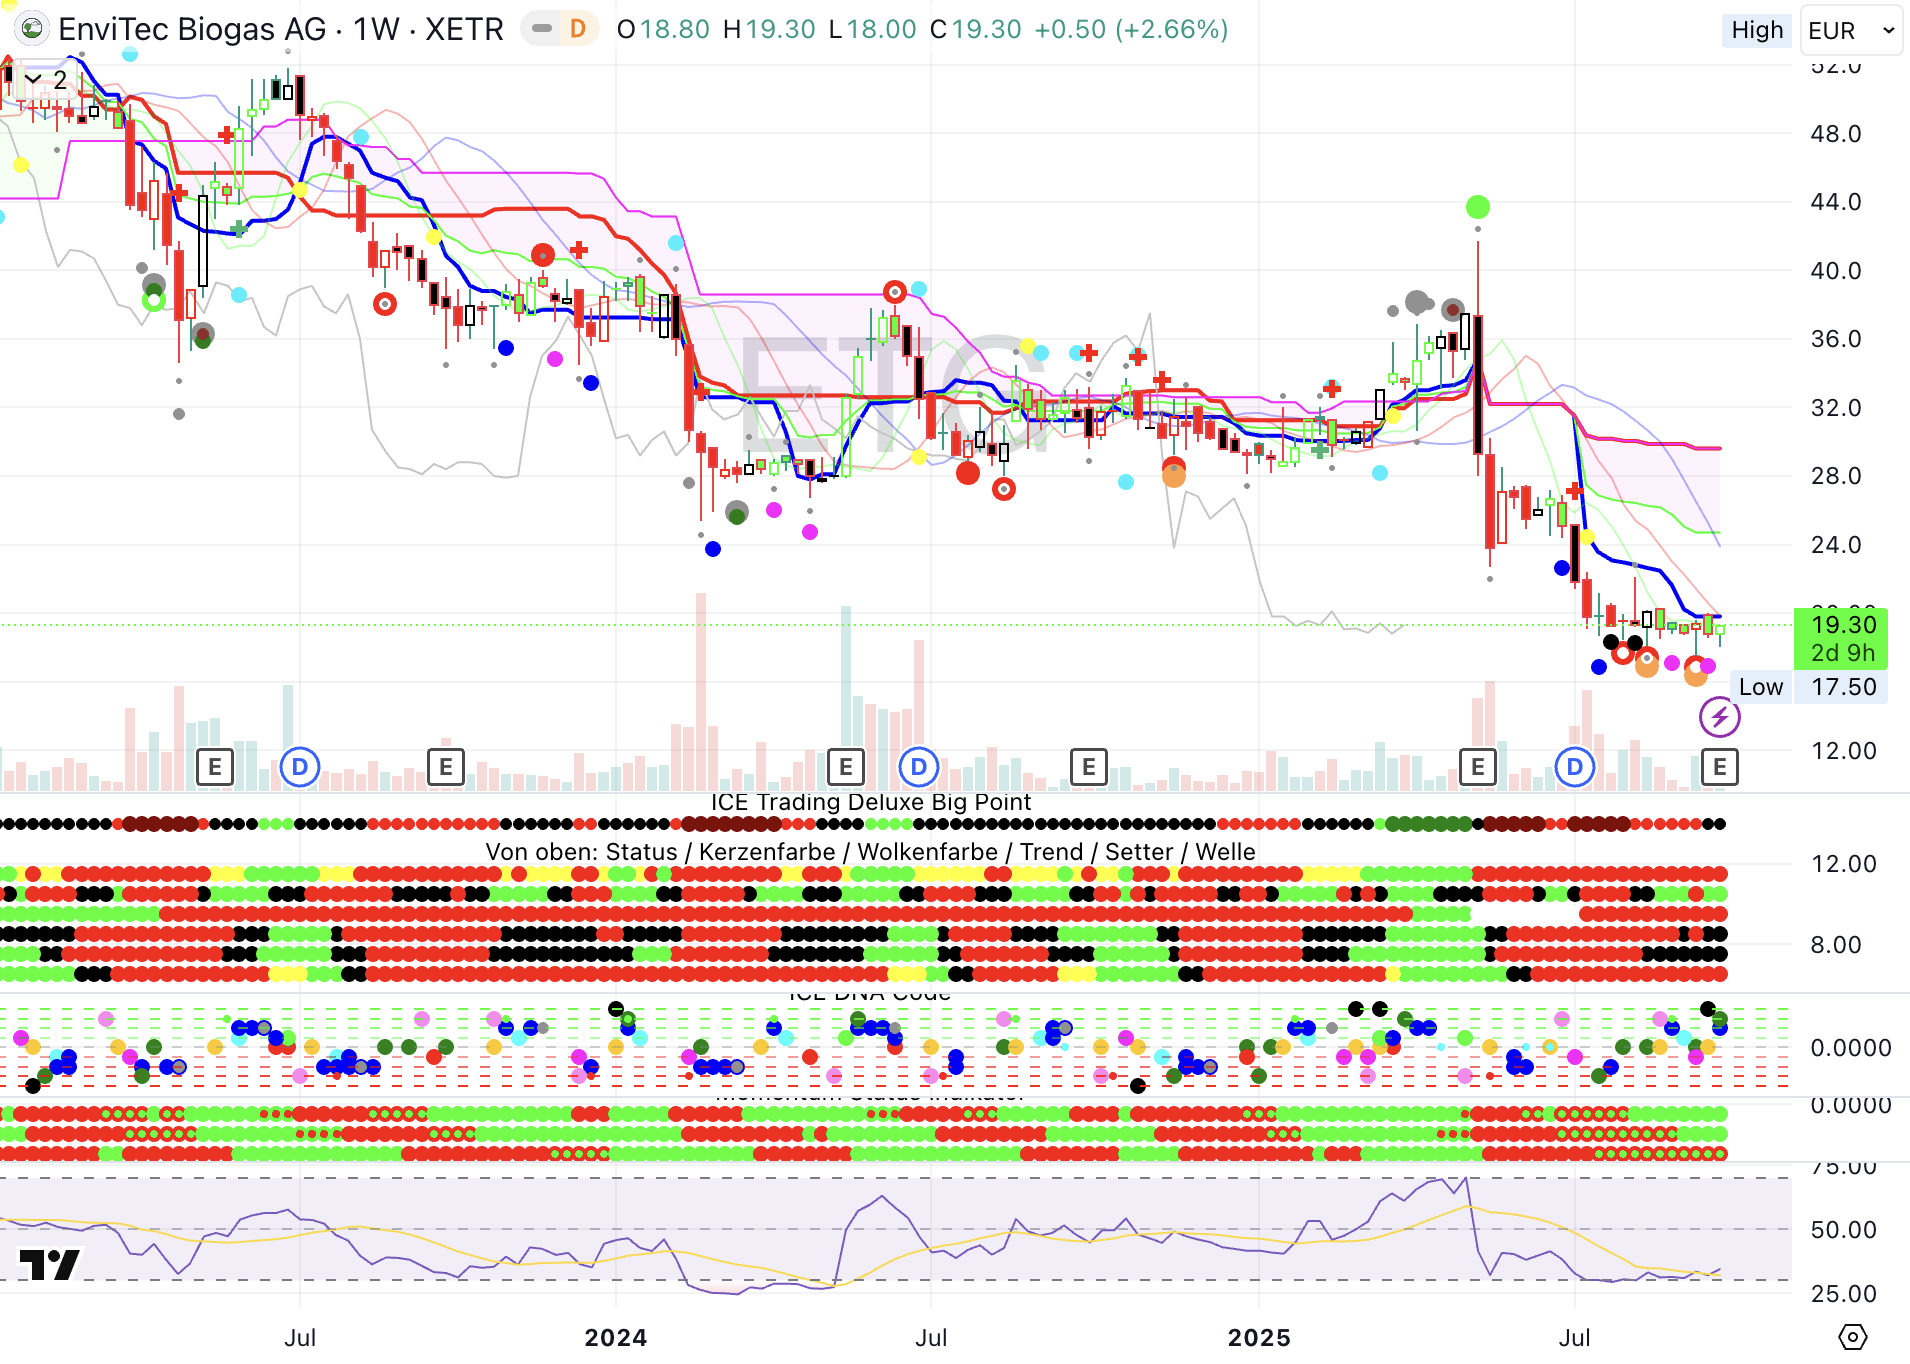Open chart settings hexagon icon
This screenshot has height=1364, width=1910.
coord(1852,1337)
